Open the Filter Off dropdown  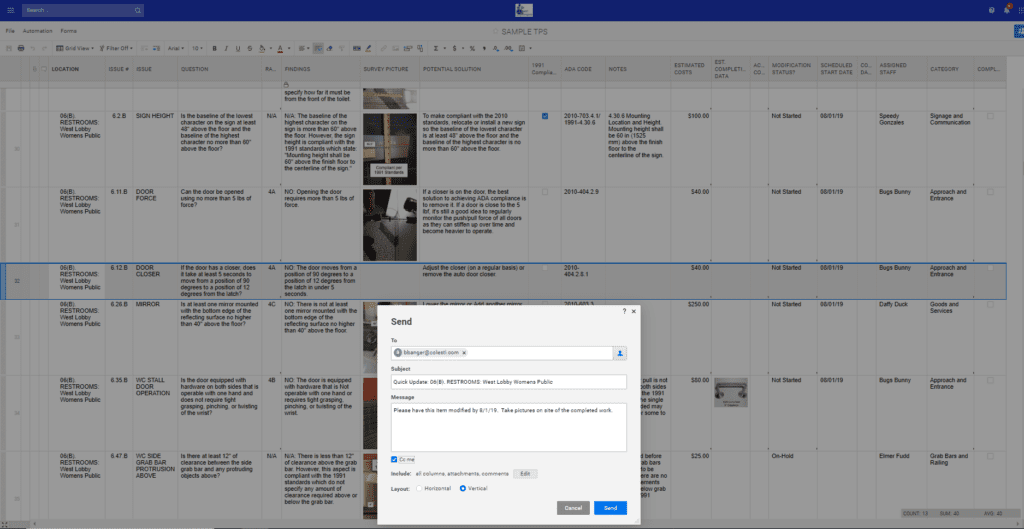pyautogui.click(x=116, y=48)
